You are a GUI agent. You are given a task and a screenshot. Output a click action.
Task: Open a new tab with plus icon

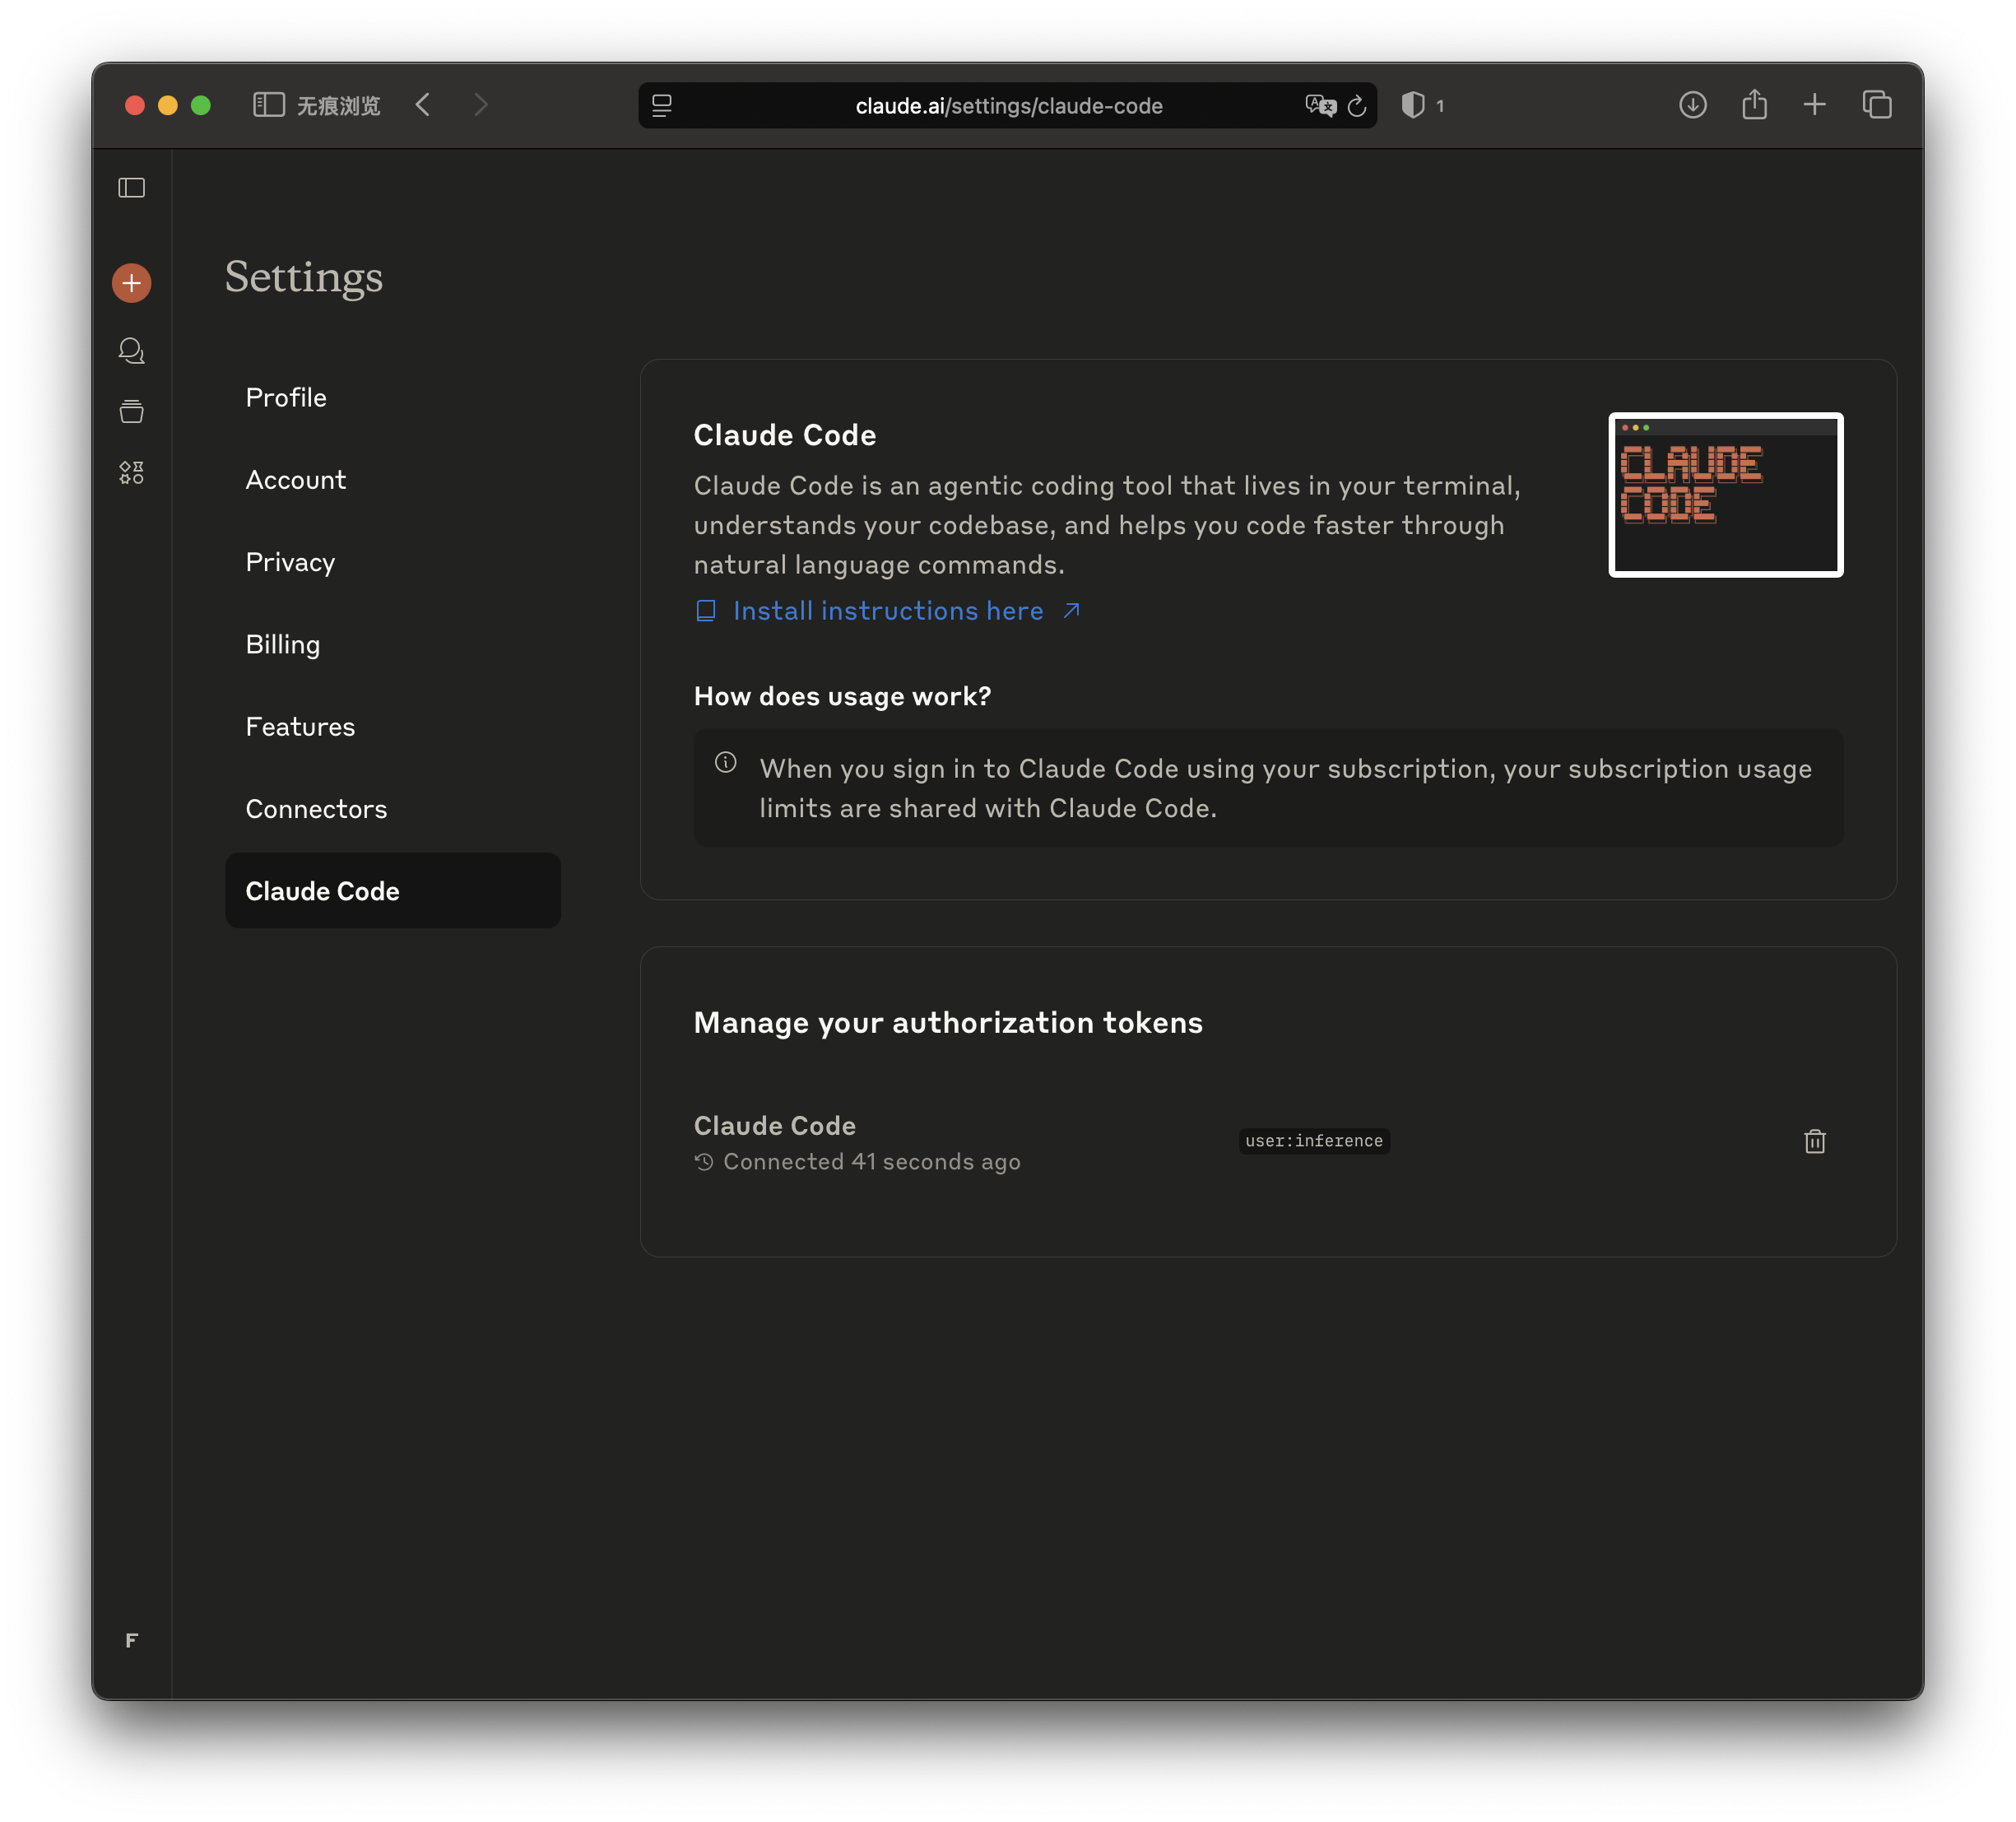pos(1815,105)
